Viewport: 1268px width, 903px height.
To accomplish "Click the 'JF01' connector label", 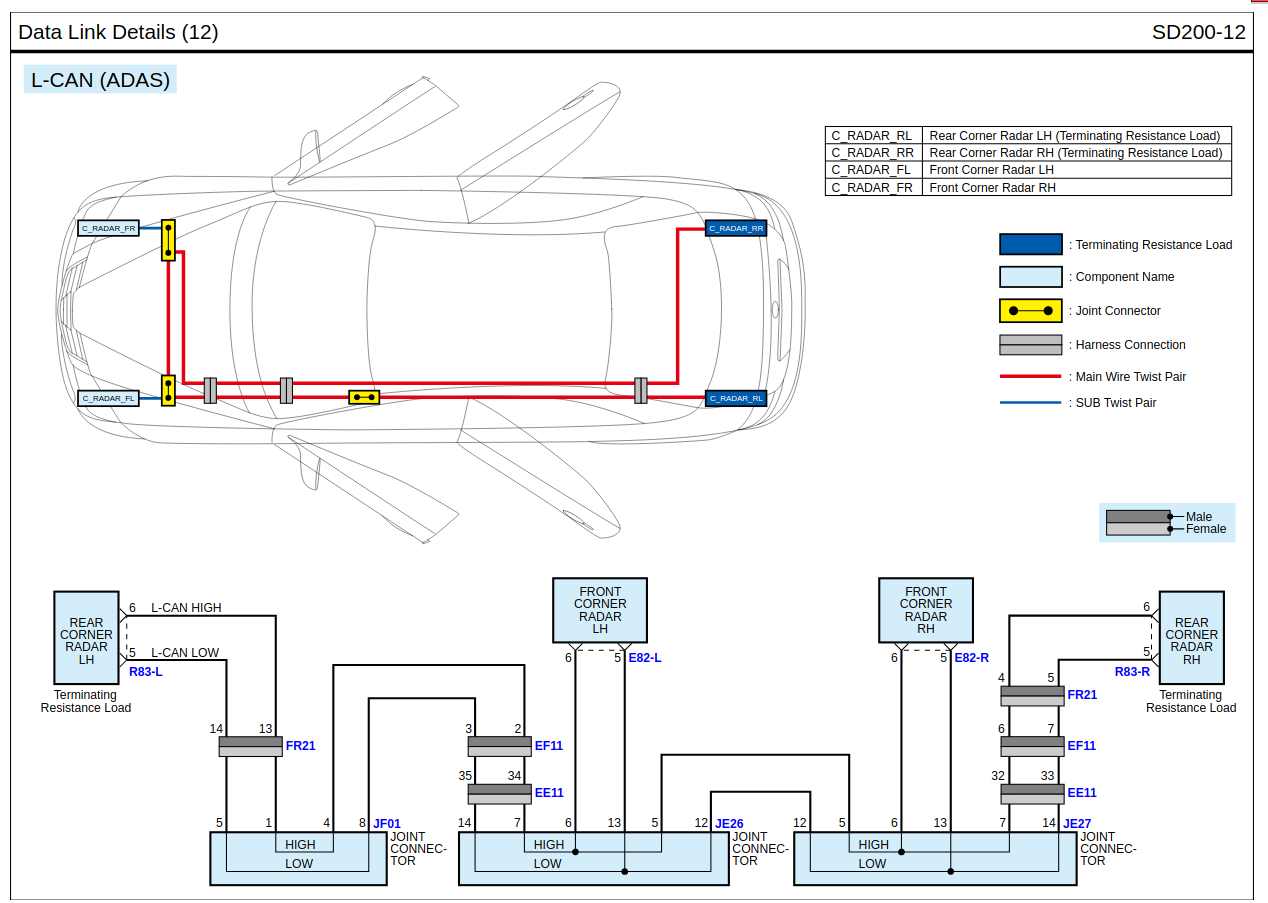I will (387, 824).
